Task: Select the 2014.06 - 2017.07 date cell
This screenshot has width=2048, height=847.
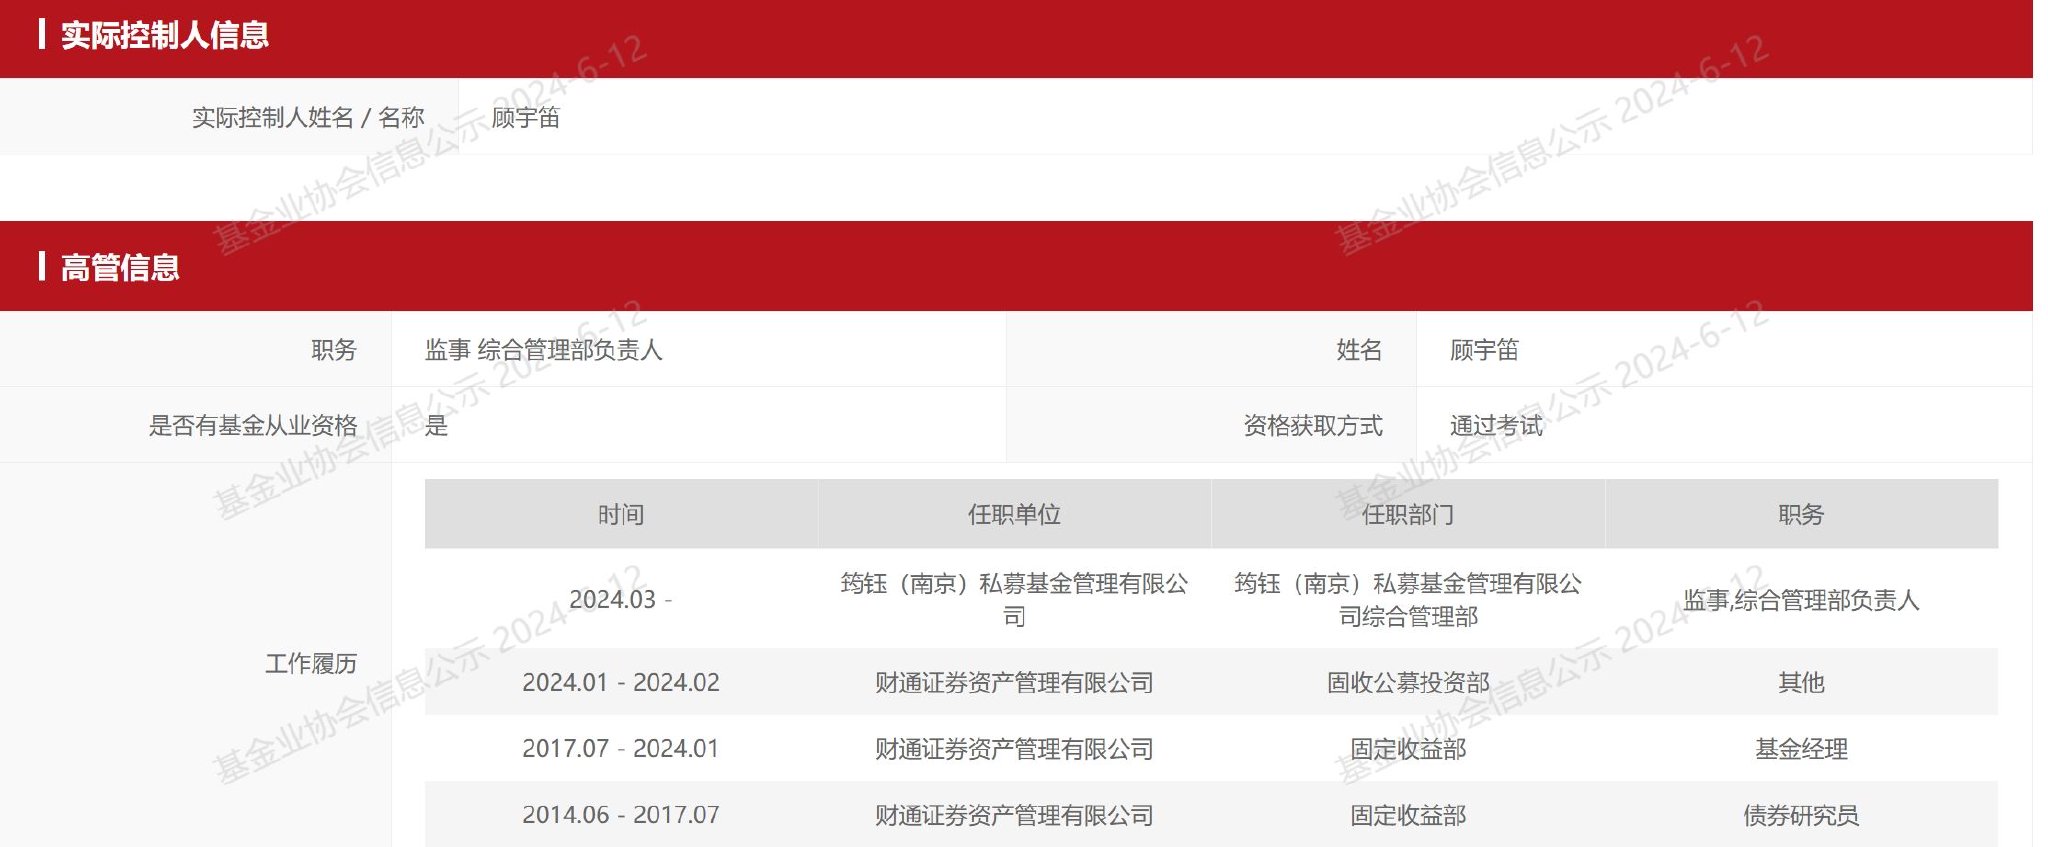Action: [621, 815]
